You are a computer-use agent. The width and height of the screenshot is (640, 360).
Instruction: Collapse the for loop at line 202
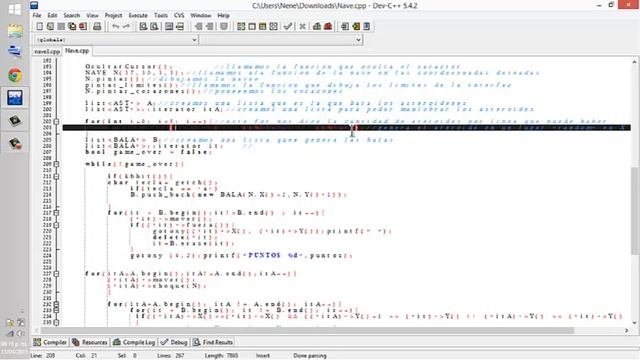pos(56,122)
